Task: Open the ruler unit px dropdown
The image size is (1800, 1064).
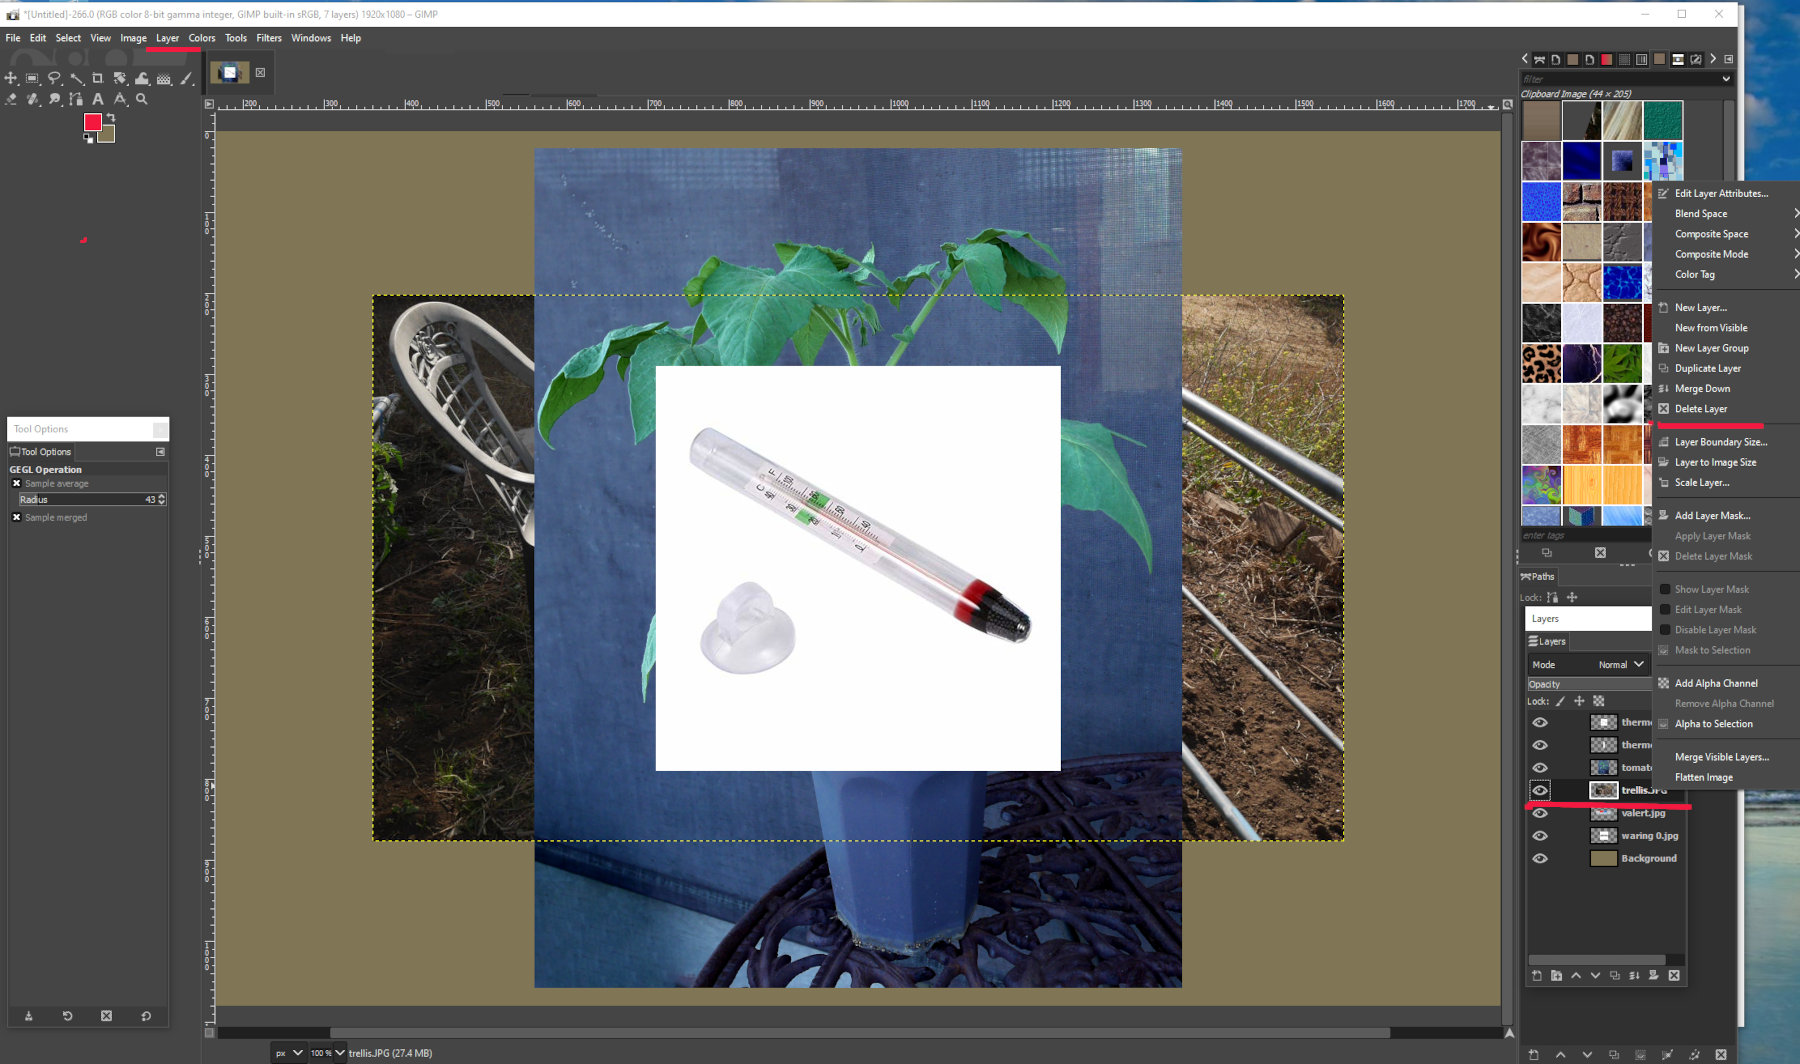Action: [x=289, y=1053]
